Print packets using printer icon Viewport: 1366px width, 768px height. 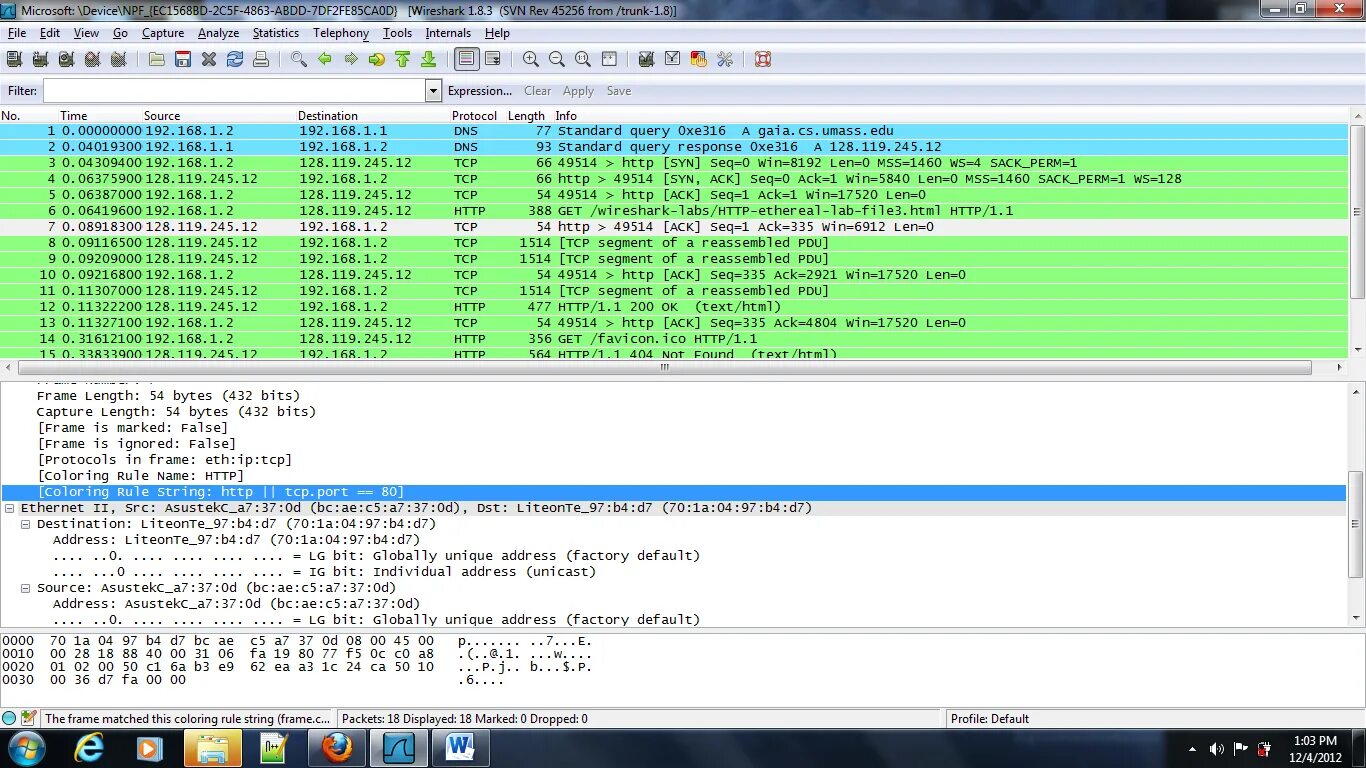coord(261,60)
